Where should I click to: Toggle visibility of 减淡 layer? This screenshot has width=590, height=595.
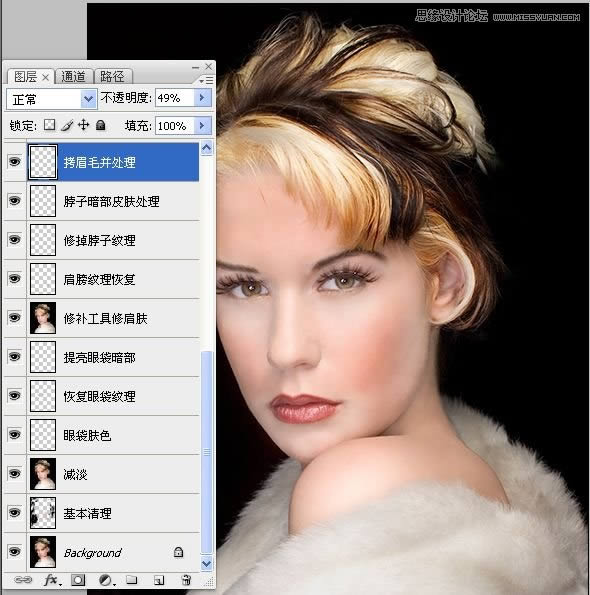14,474
